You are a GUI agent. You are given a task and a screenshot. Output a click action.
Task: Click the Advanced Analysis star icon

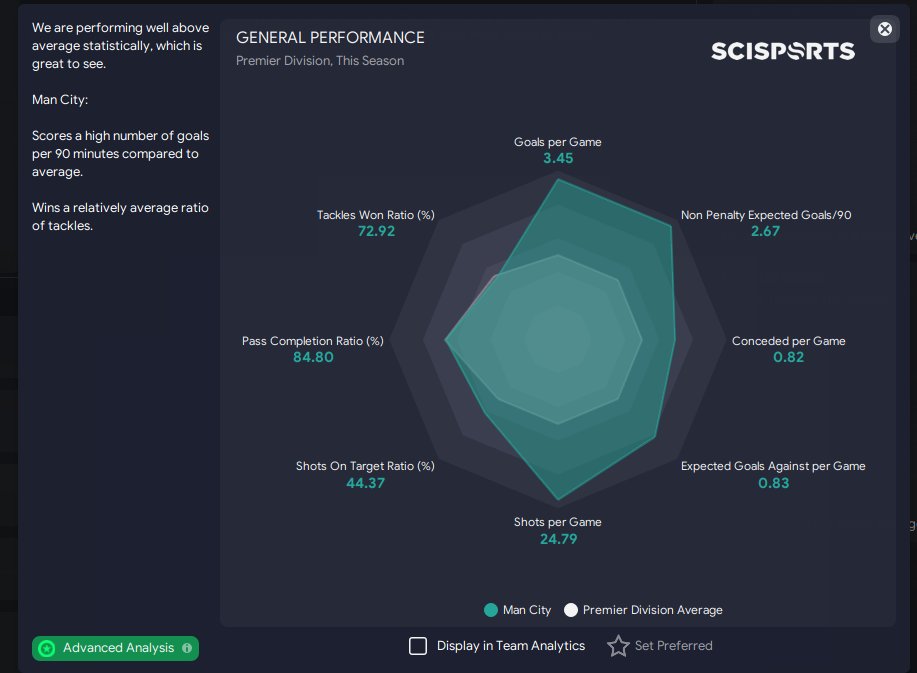46,648
